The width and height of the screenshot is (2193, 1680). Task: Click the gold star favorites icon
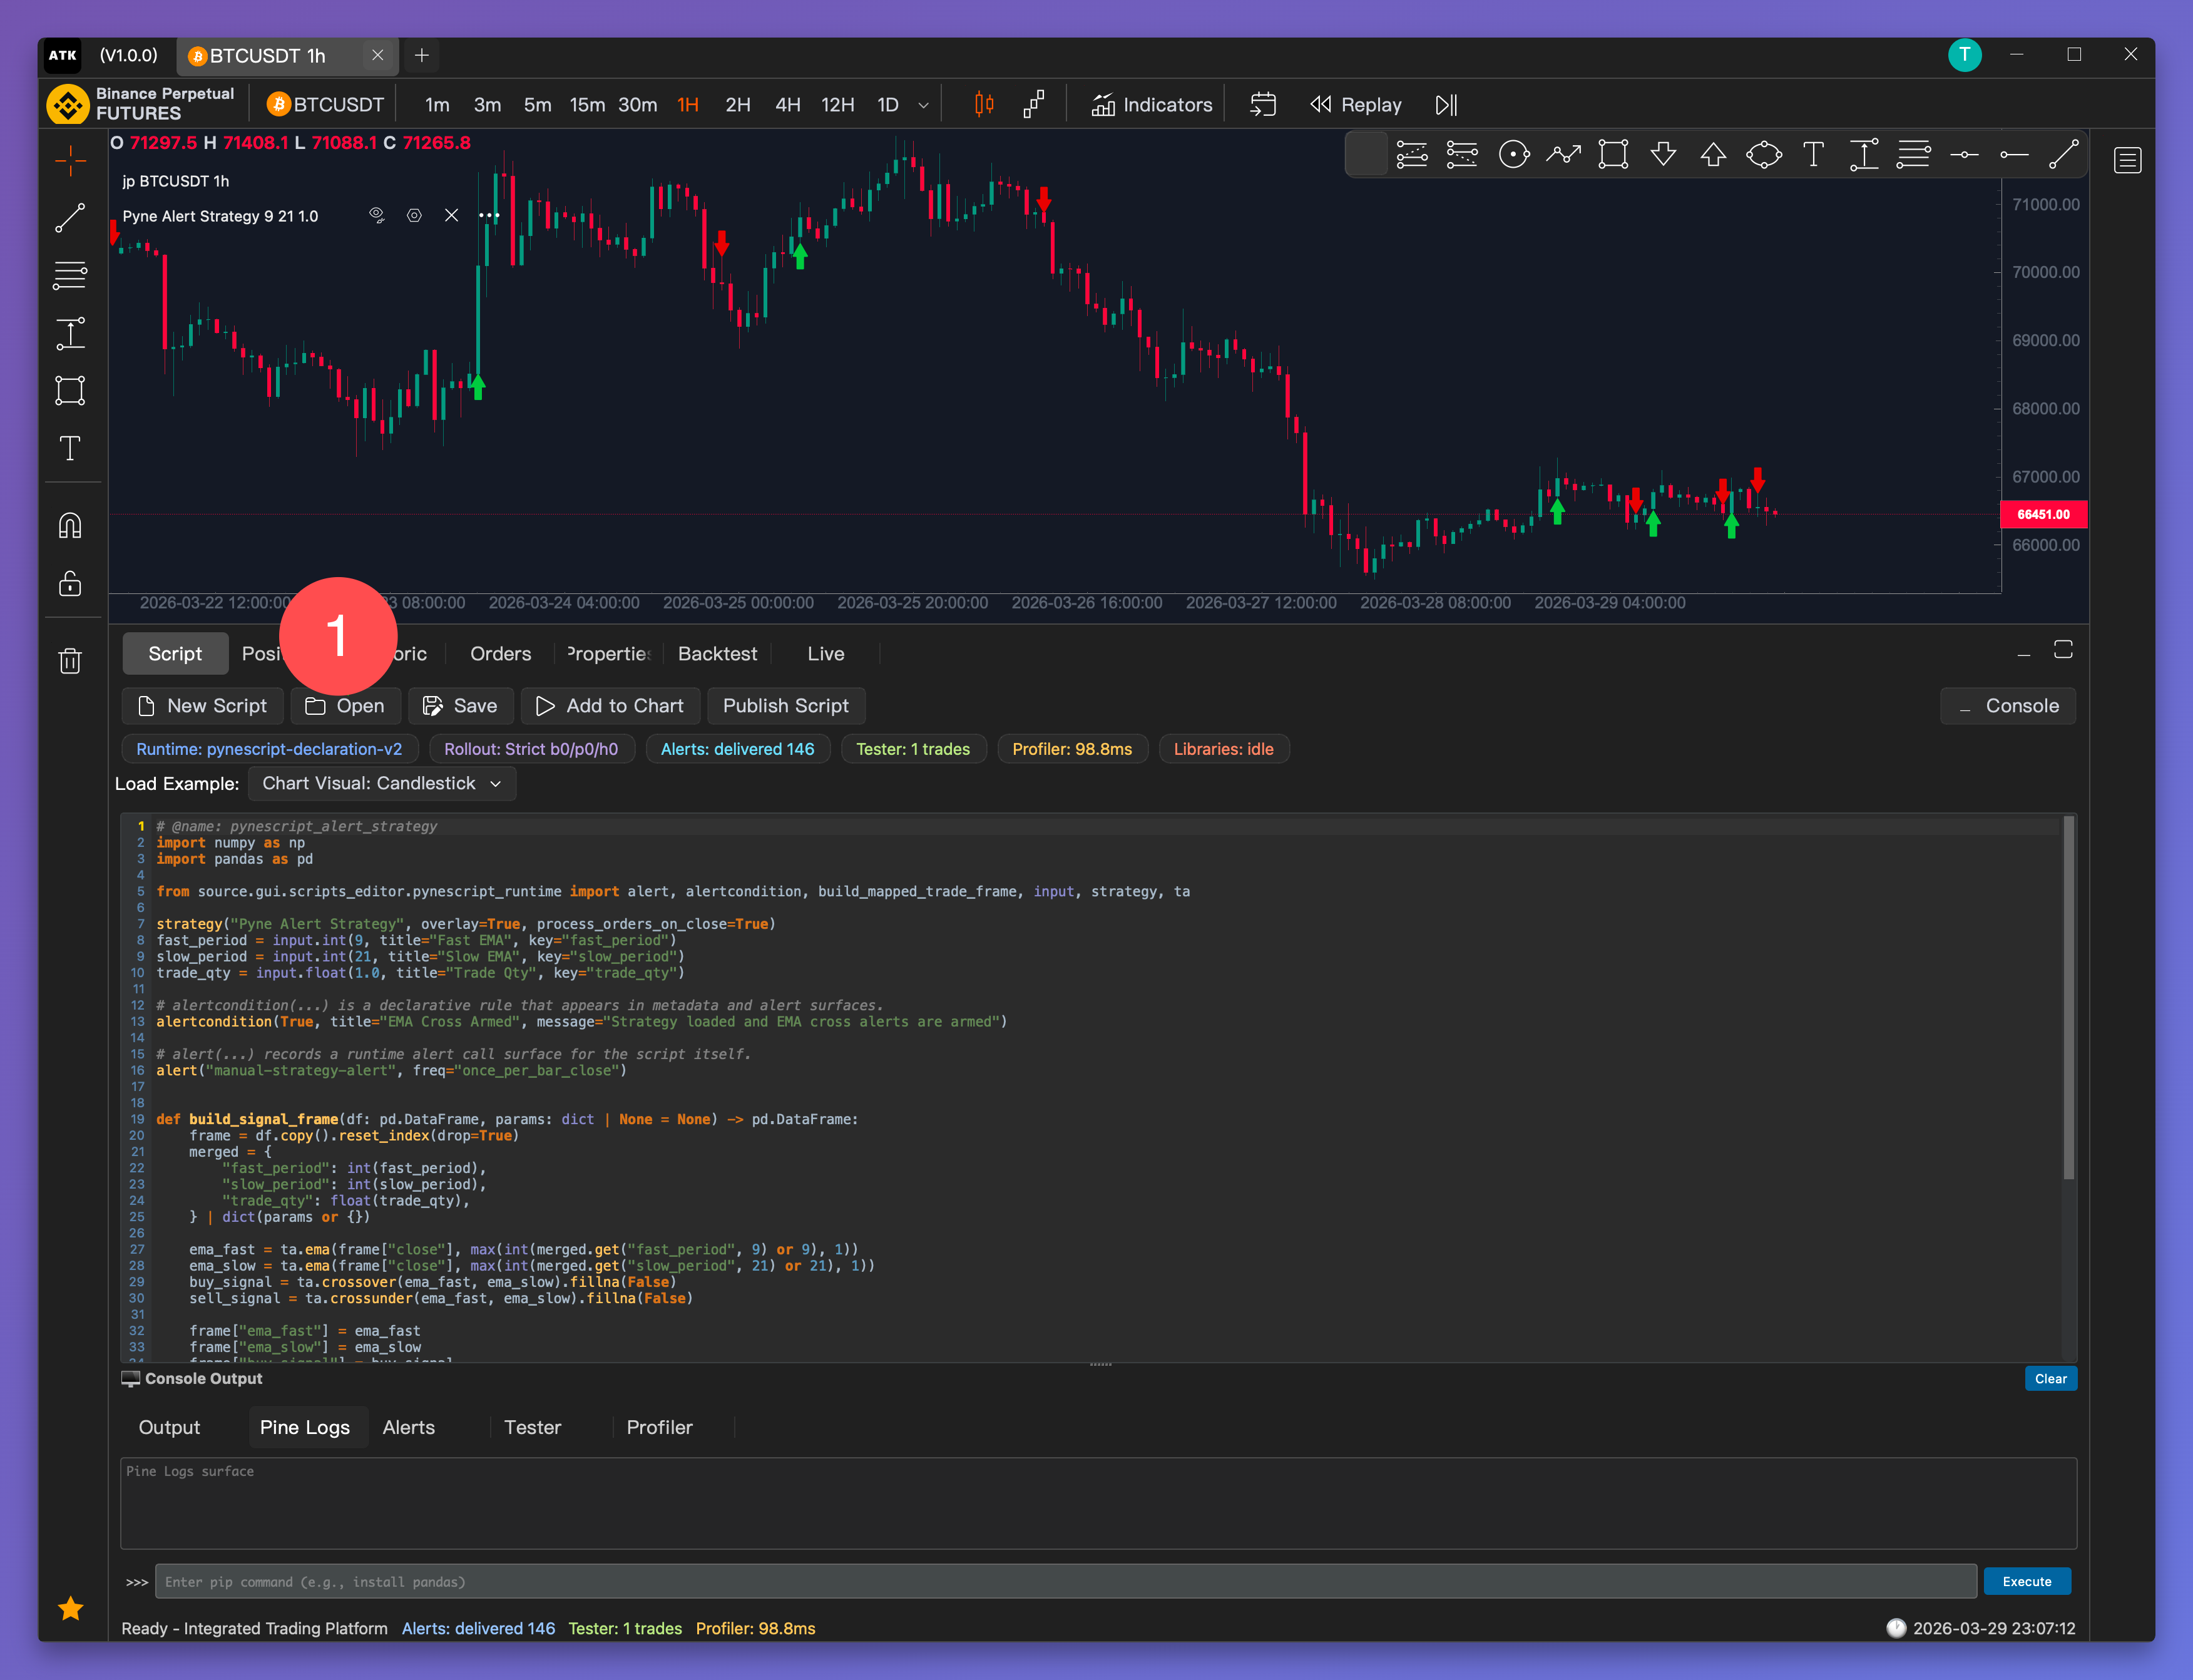(70, 1609)
